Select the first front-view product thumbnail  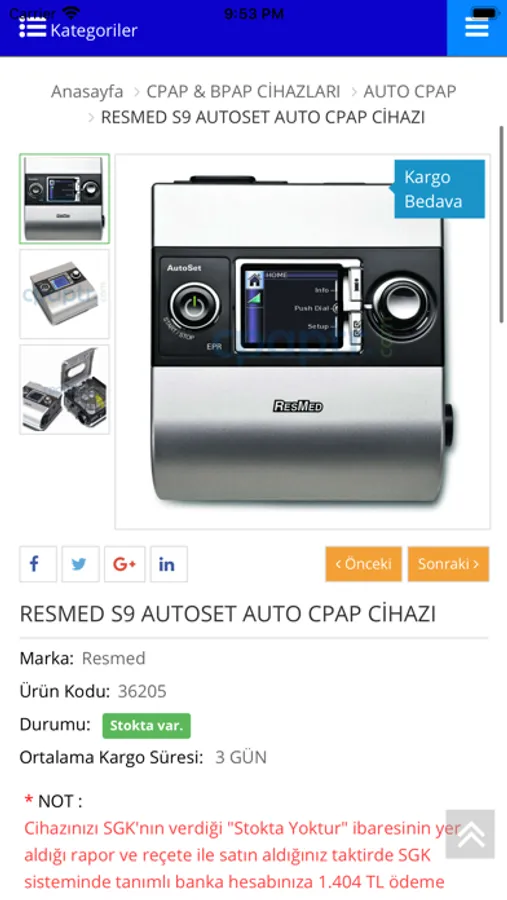pyautogui.click(x=64, y=199)
